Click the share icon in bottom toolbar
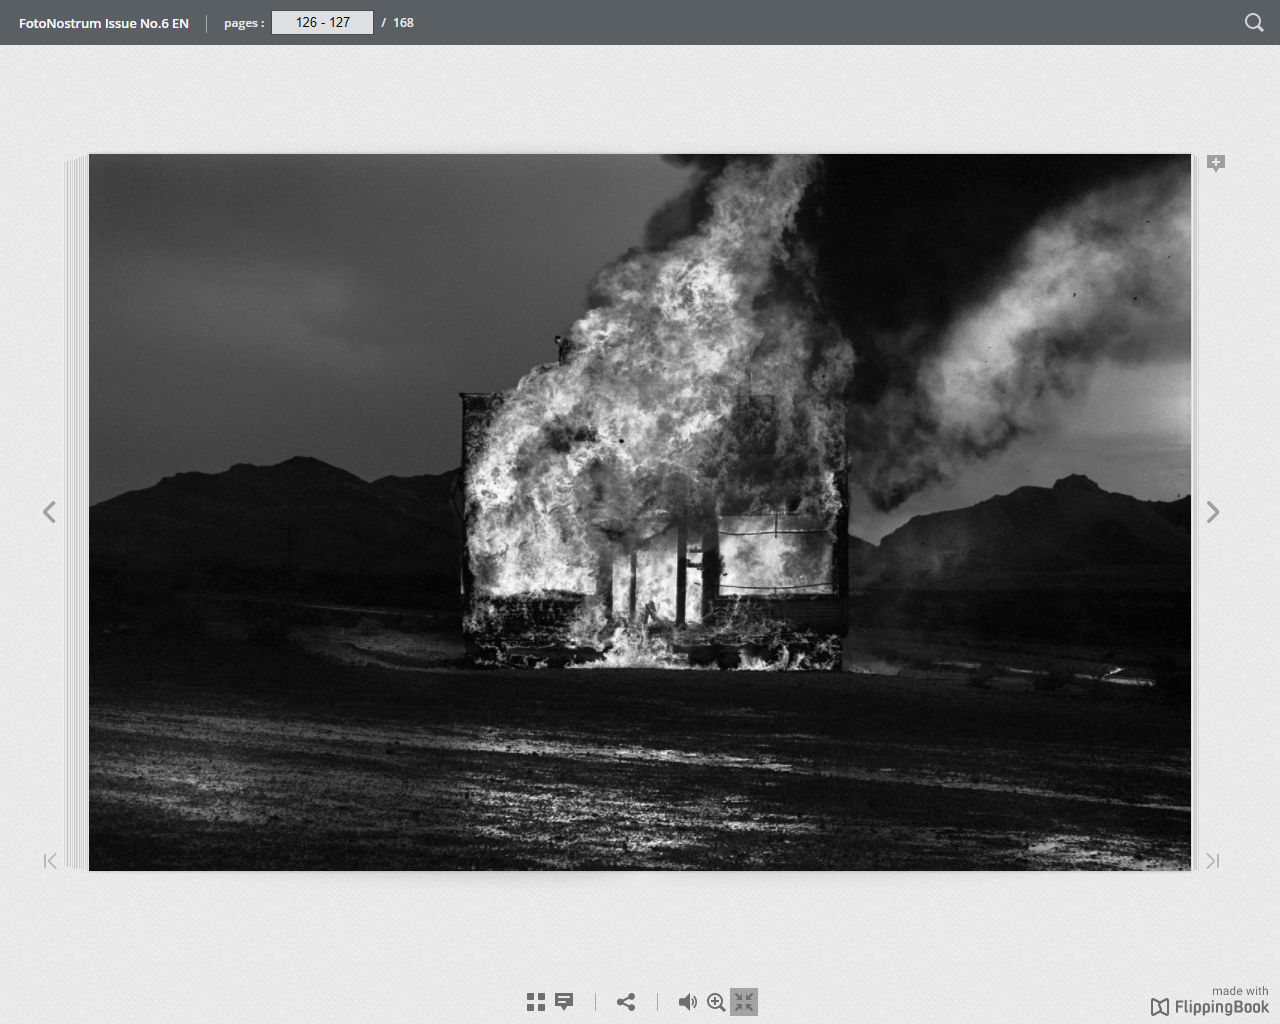1280x1024 pixels. 626,1002
